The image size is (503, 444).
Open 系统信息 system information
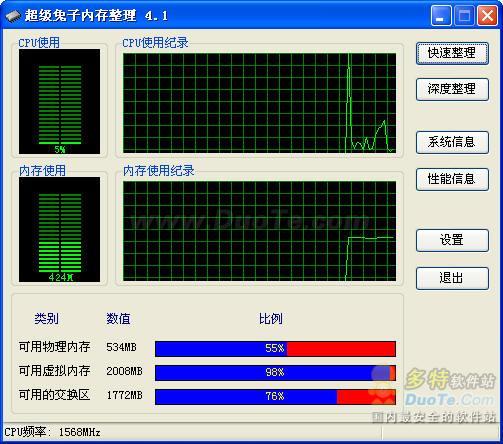tap(452, 142)
